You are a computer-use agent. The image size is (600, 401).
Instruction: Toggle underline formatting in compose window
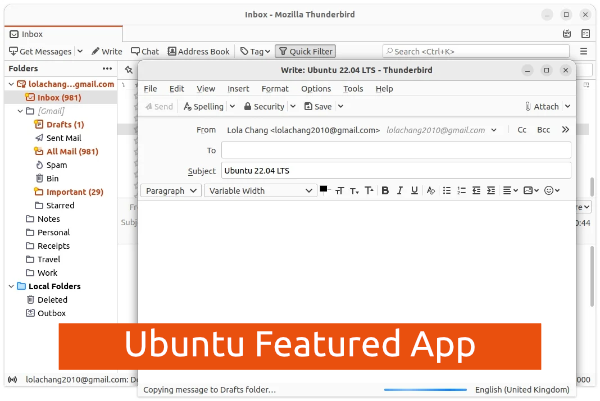tap(414, 190)
